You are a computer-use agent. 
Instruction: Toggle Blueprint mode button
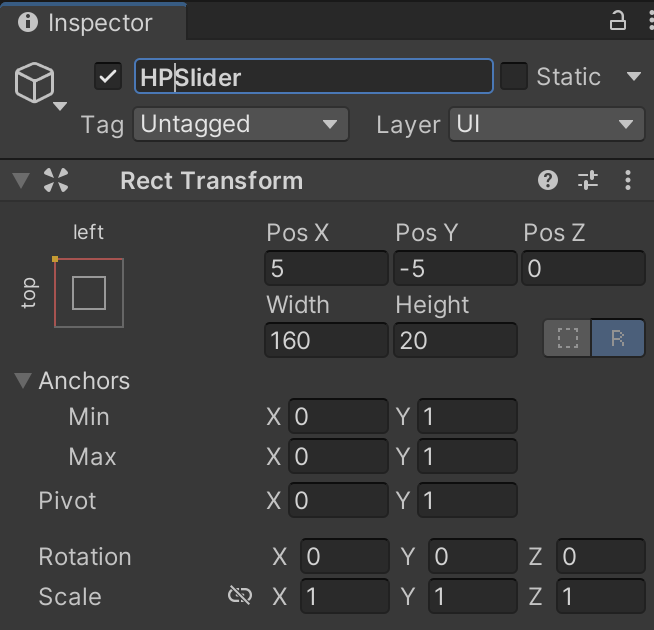click(x=568, y=339)
